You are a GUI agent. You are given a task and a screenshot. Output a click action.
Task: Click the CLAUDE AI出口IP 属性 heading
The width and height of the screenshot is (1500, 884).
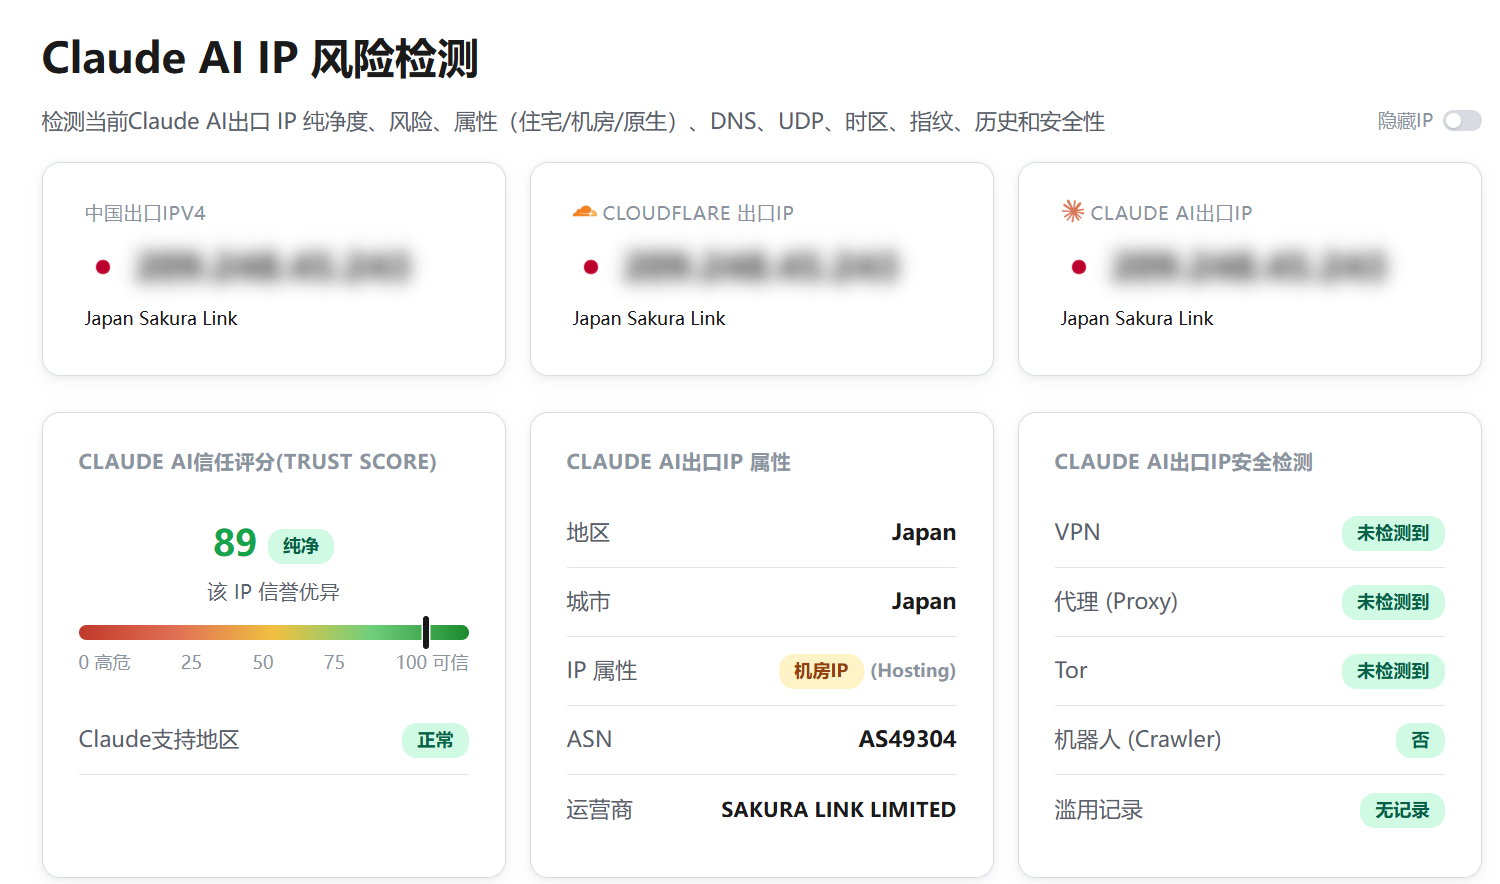(679, 462)
